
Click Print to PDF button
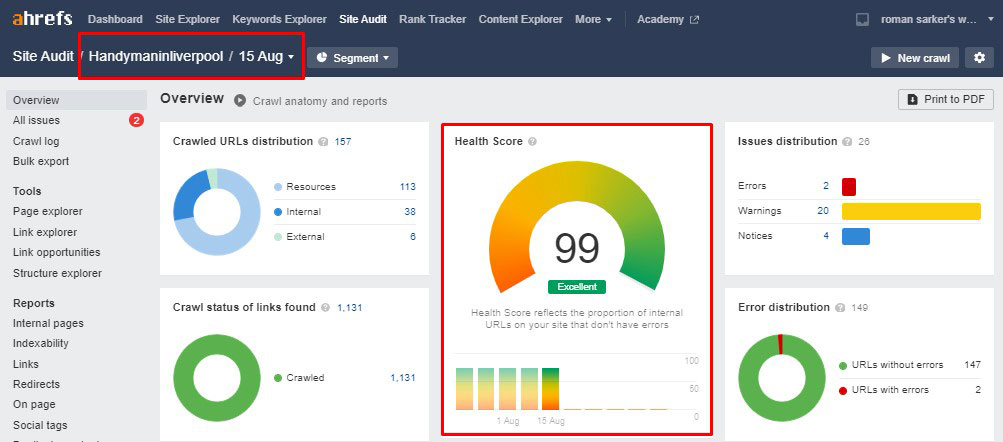(x=945, y=99)
